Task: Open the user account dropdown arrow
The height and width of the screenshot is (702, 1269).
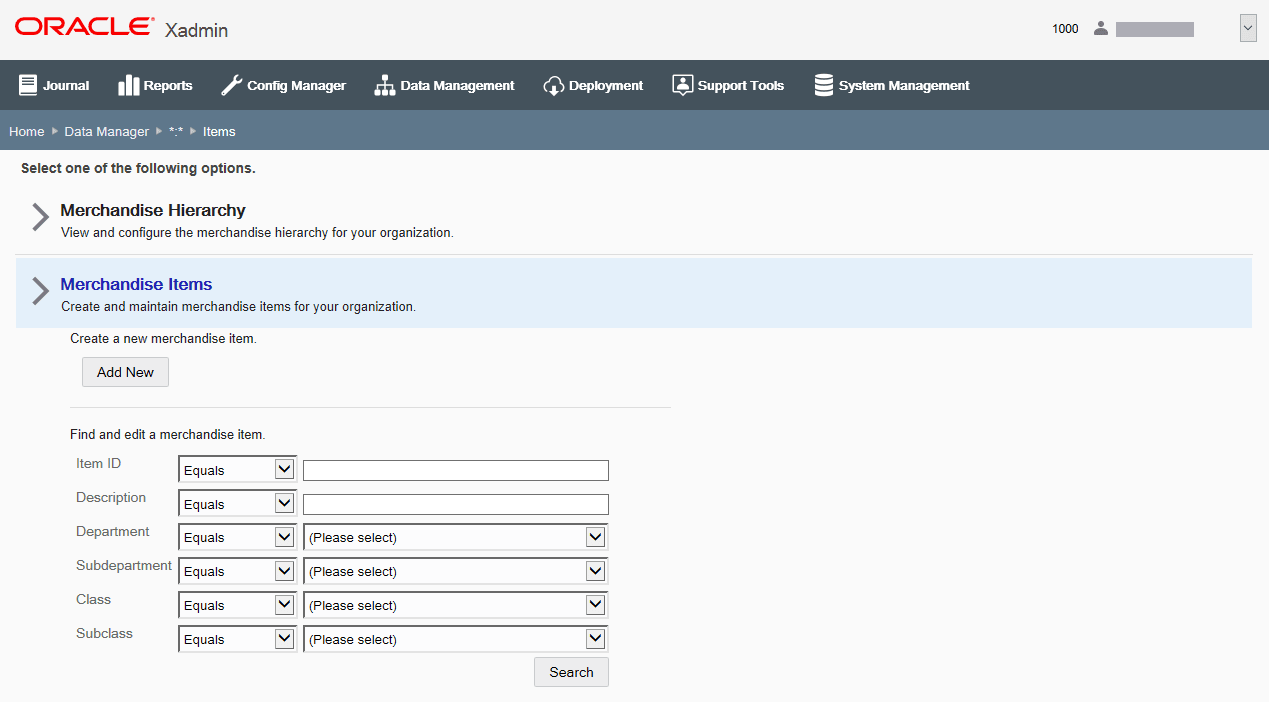Action: pyautogui.click(x=1248, y=28)
